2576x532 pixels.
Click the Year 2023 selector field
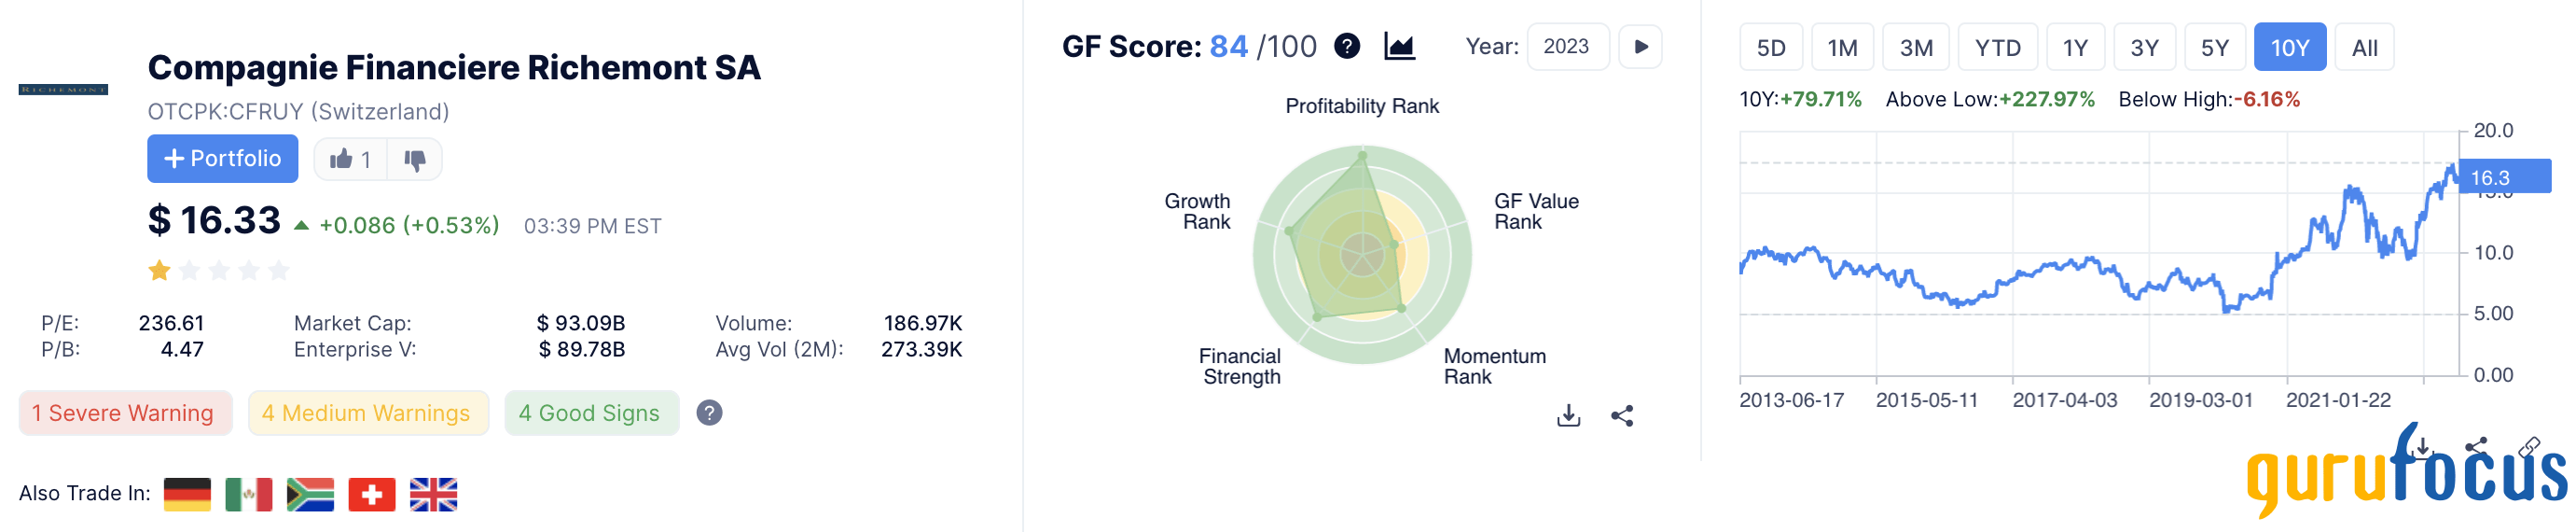[x=1566, y=47]
